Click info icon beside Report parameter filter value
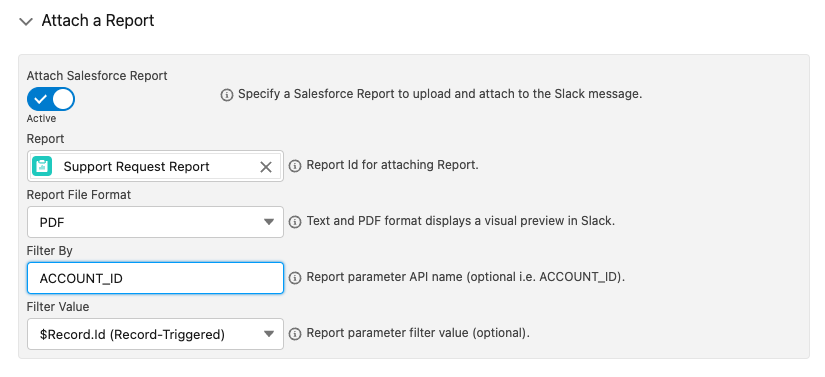This screenshot has height=377, width=825. 295,333
